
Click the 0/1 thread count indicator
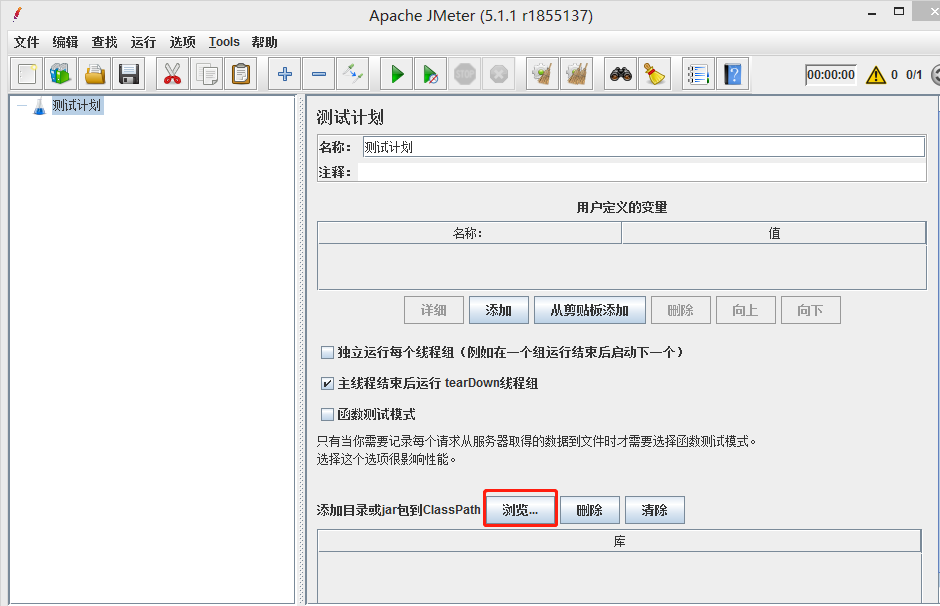[914, 75]
